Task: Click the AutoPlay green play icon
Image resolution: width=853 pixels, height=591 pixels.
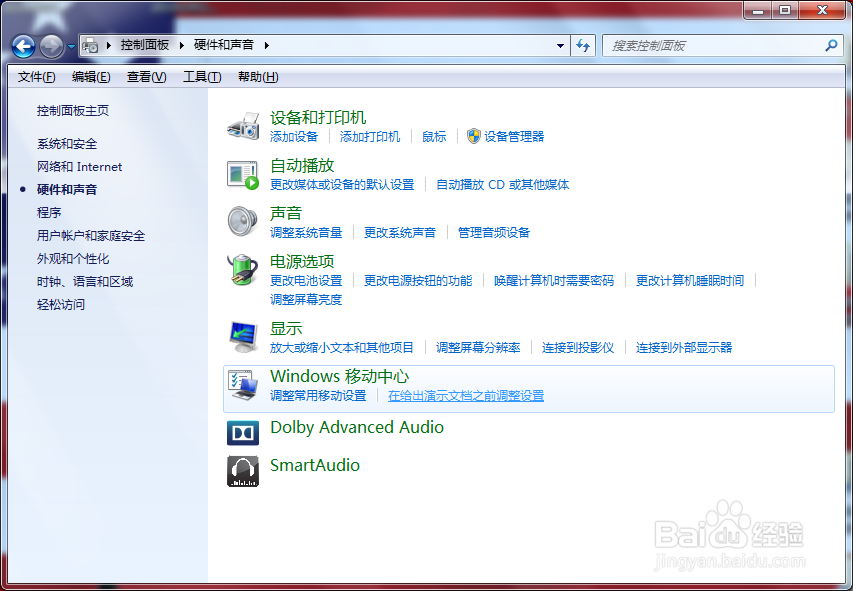Action: [243, 175]
